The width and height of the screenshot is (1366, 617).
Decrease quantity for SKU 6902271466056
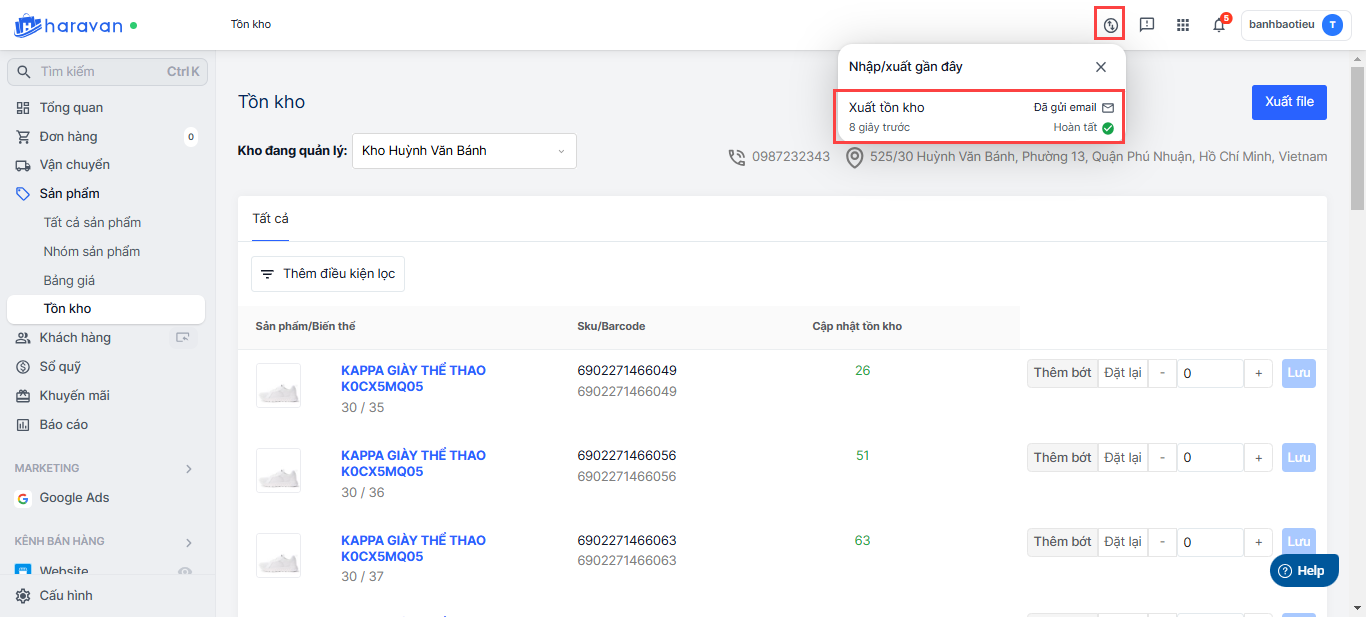(x=1162, y=457)
